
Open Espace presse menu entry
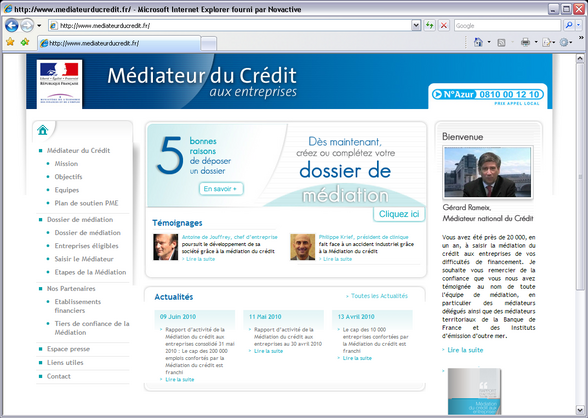[x=68, y=349]
